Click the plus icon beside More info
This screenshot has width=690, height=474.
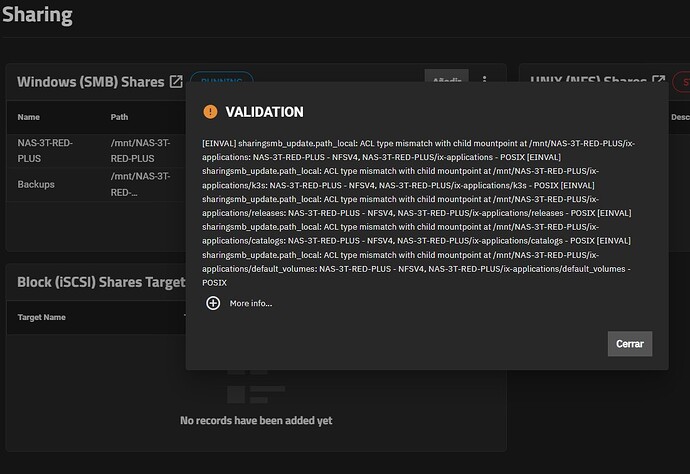click(x=213, y=303)
